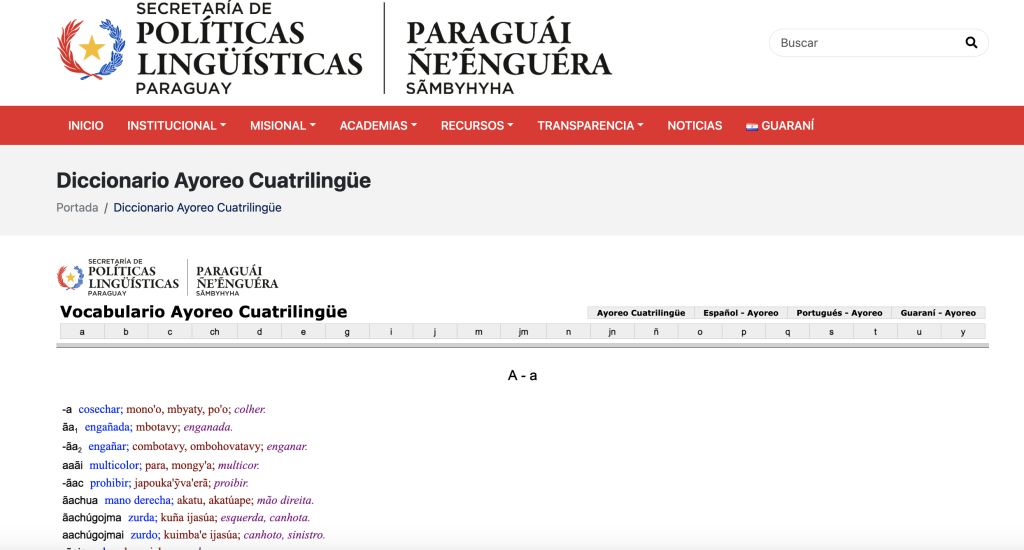Click the entry word 'multicolor'

(x=115, y=466)
